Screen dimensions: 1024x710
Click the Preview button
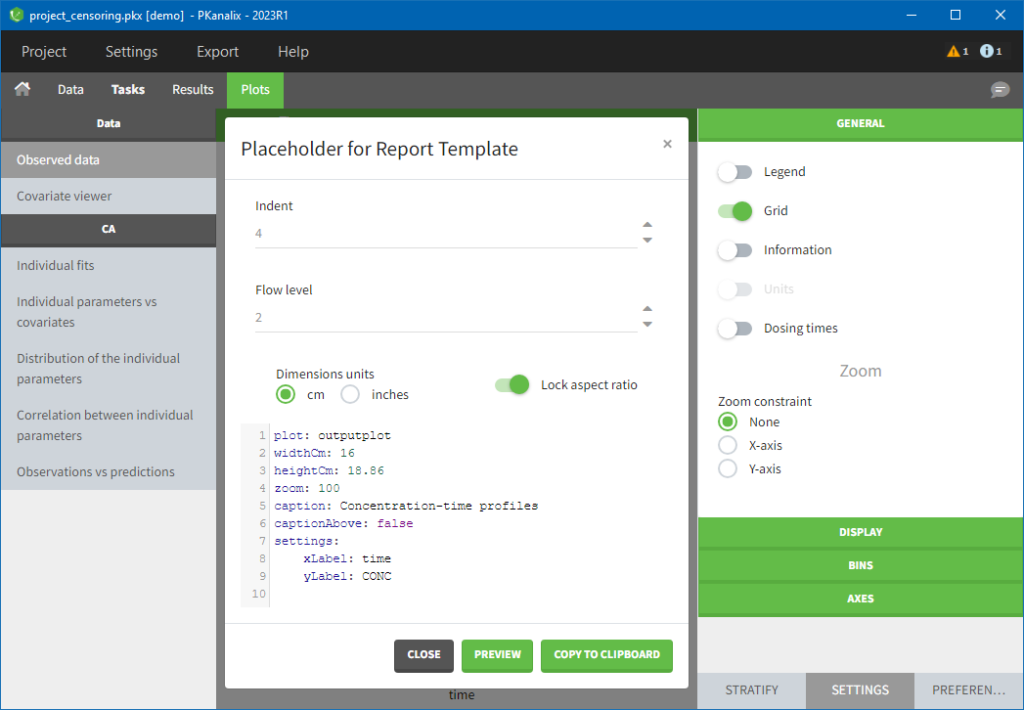497,655
